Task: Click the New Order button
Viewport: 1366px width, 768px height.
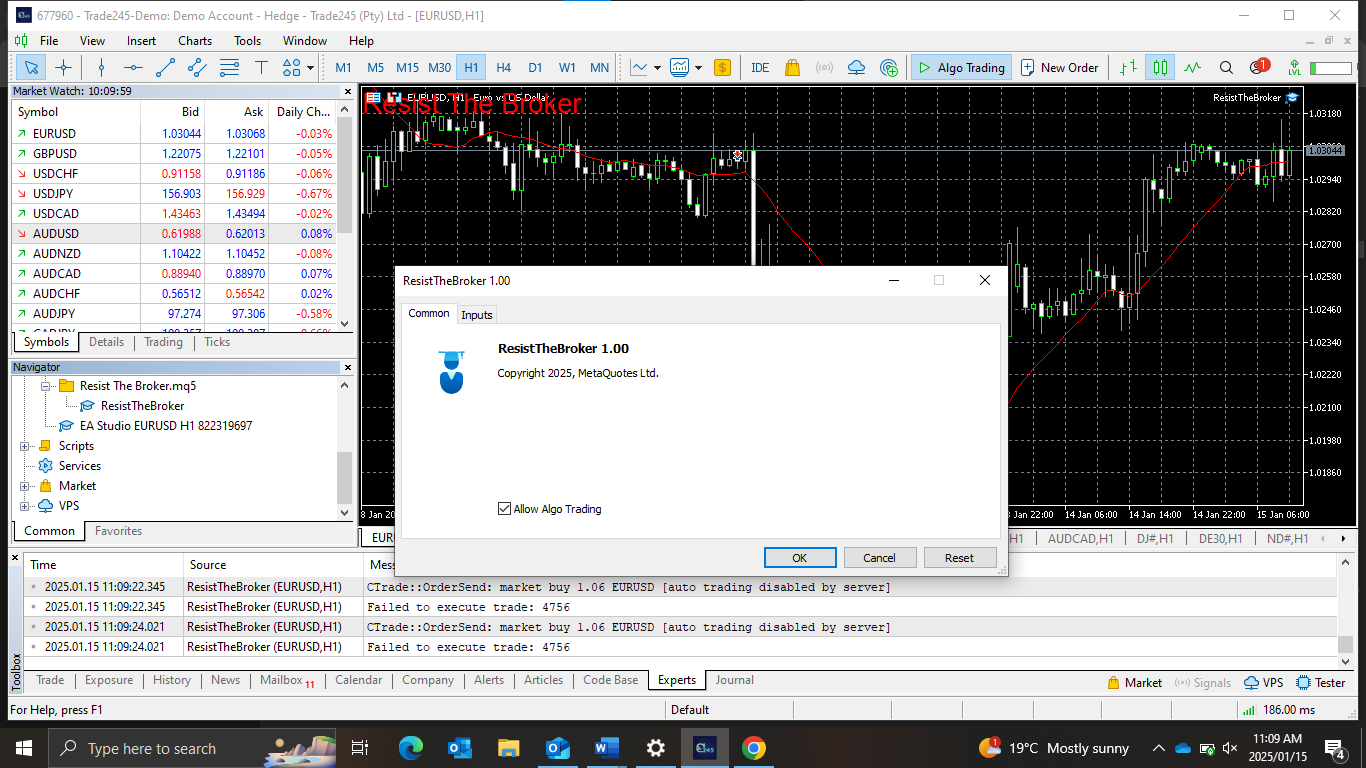Action: coord(1060,68)
